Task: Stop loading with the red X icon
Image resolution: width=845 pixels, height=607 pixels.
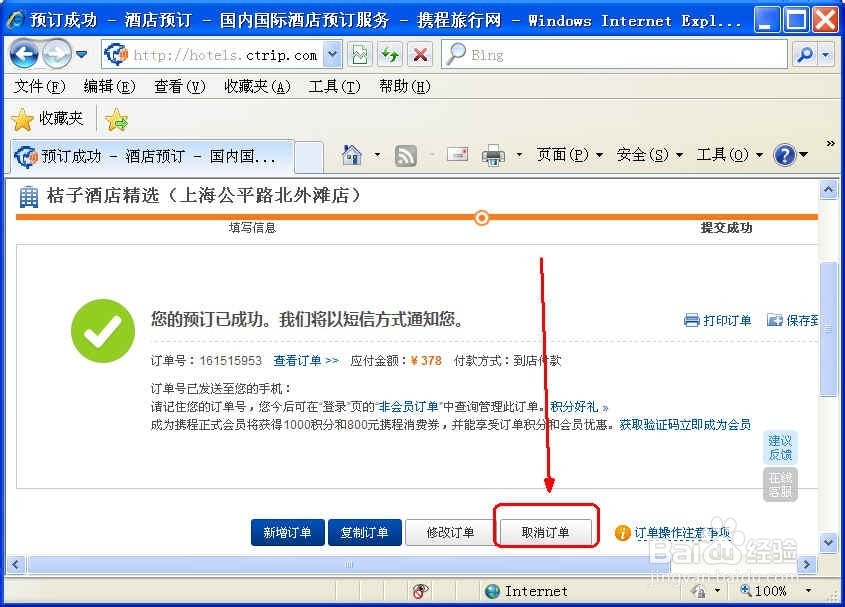Action: [420, 55]
